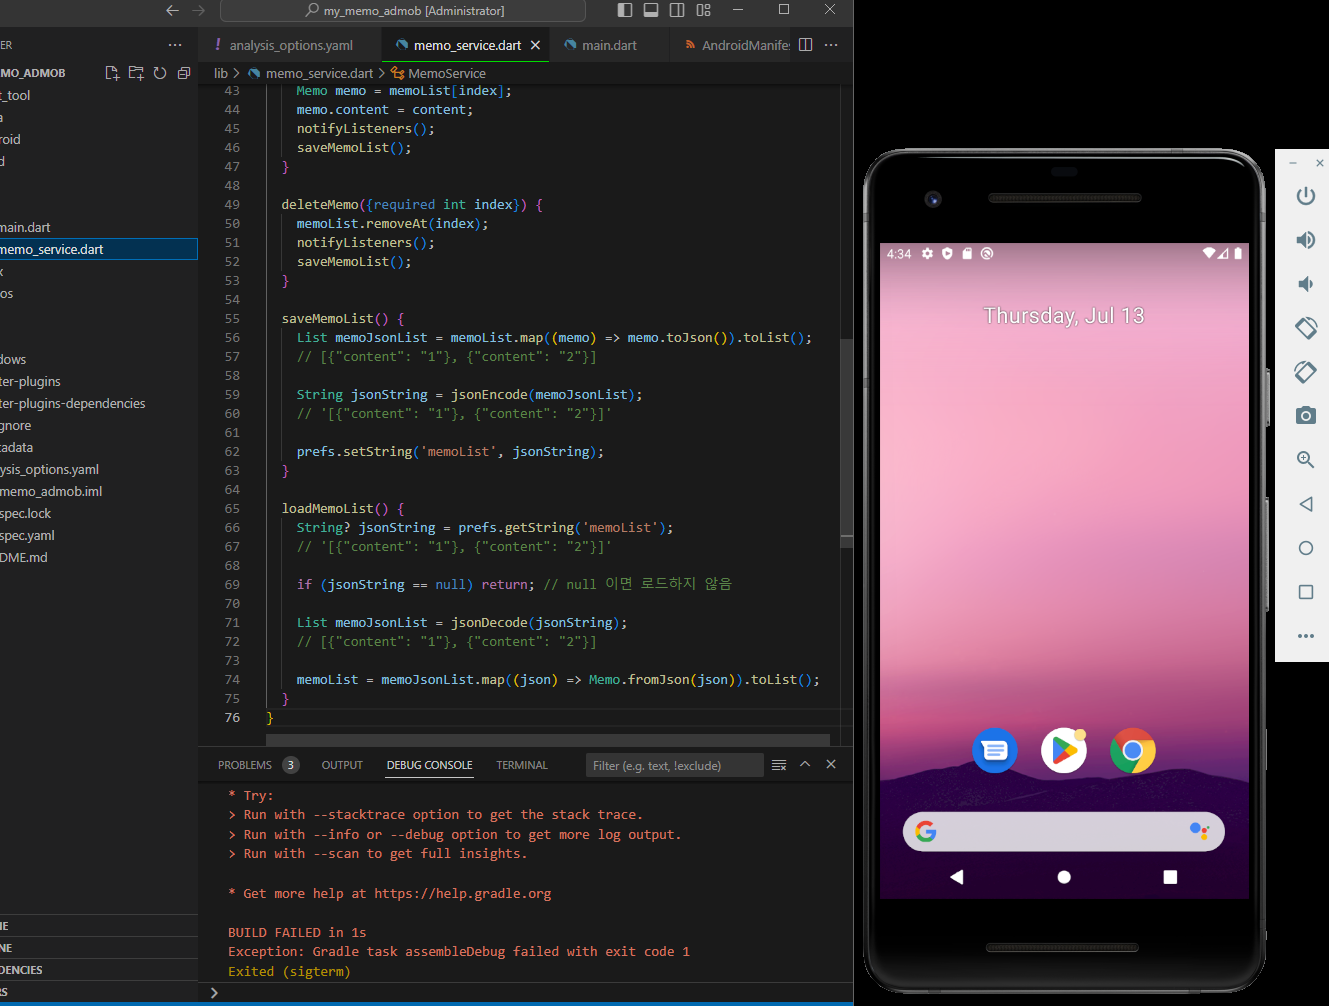
Task: Click Back triangle in emulator side toolbar
Action: click(1306, 504)
